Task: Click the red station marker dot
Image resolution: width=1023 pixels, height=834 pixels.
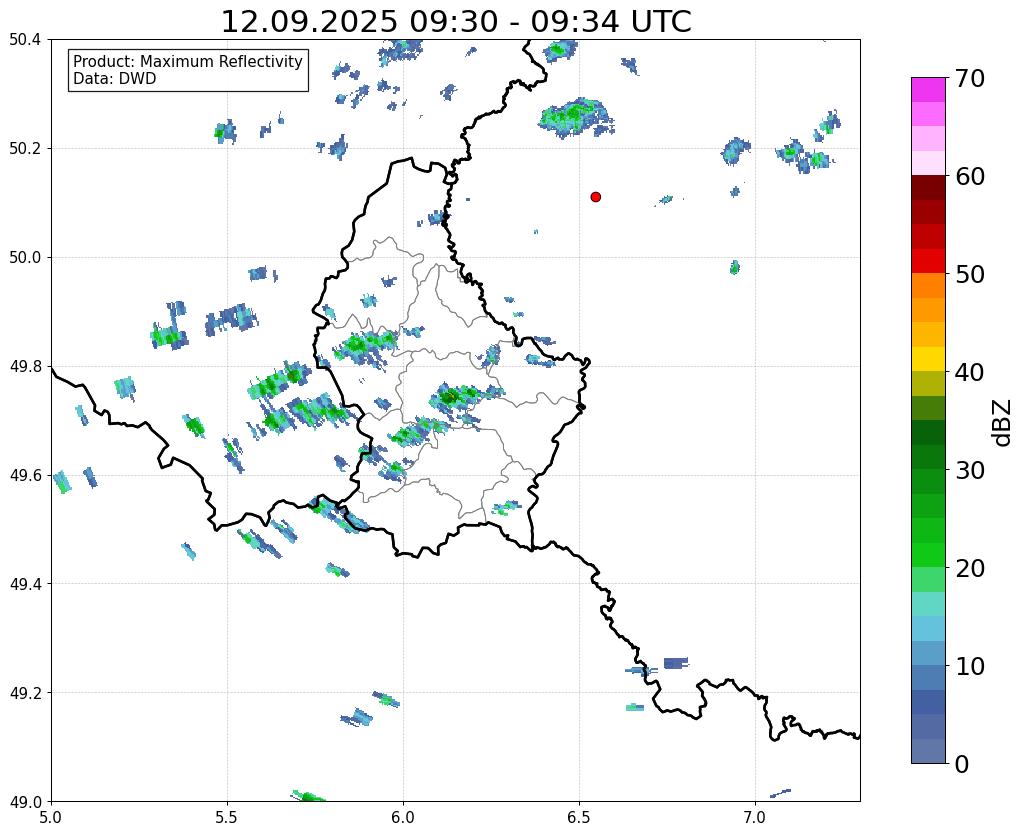Action: [x=595, y=196]
